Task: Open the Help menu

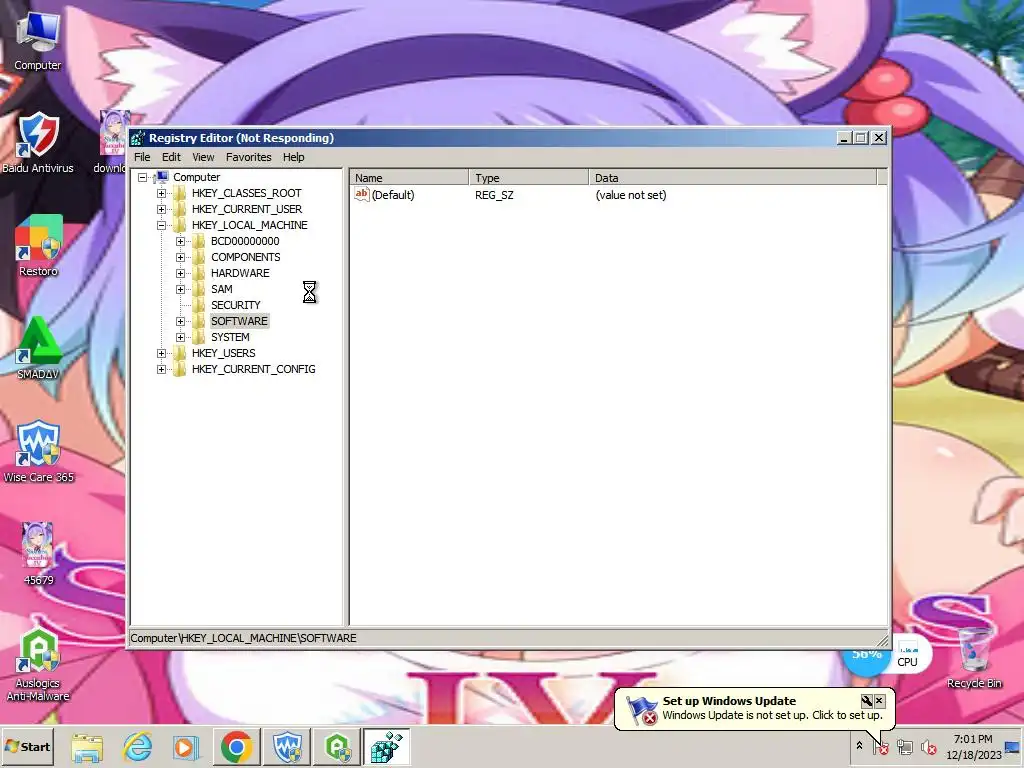Action: [x=293, y=157]
